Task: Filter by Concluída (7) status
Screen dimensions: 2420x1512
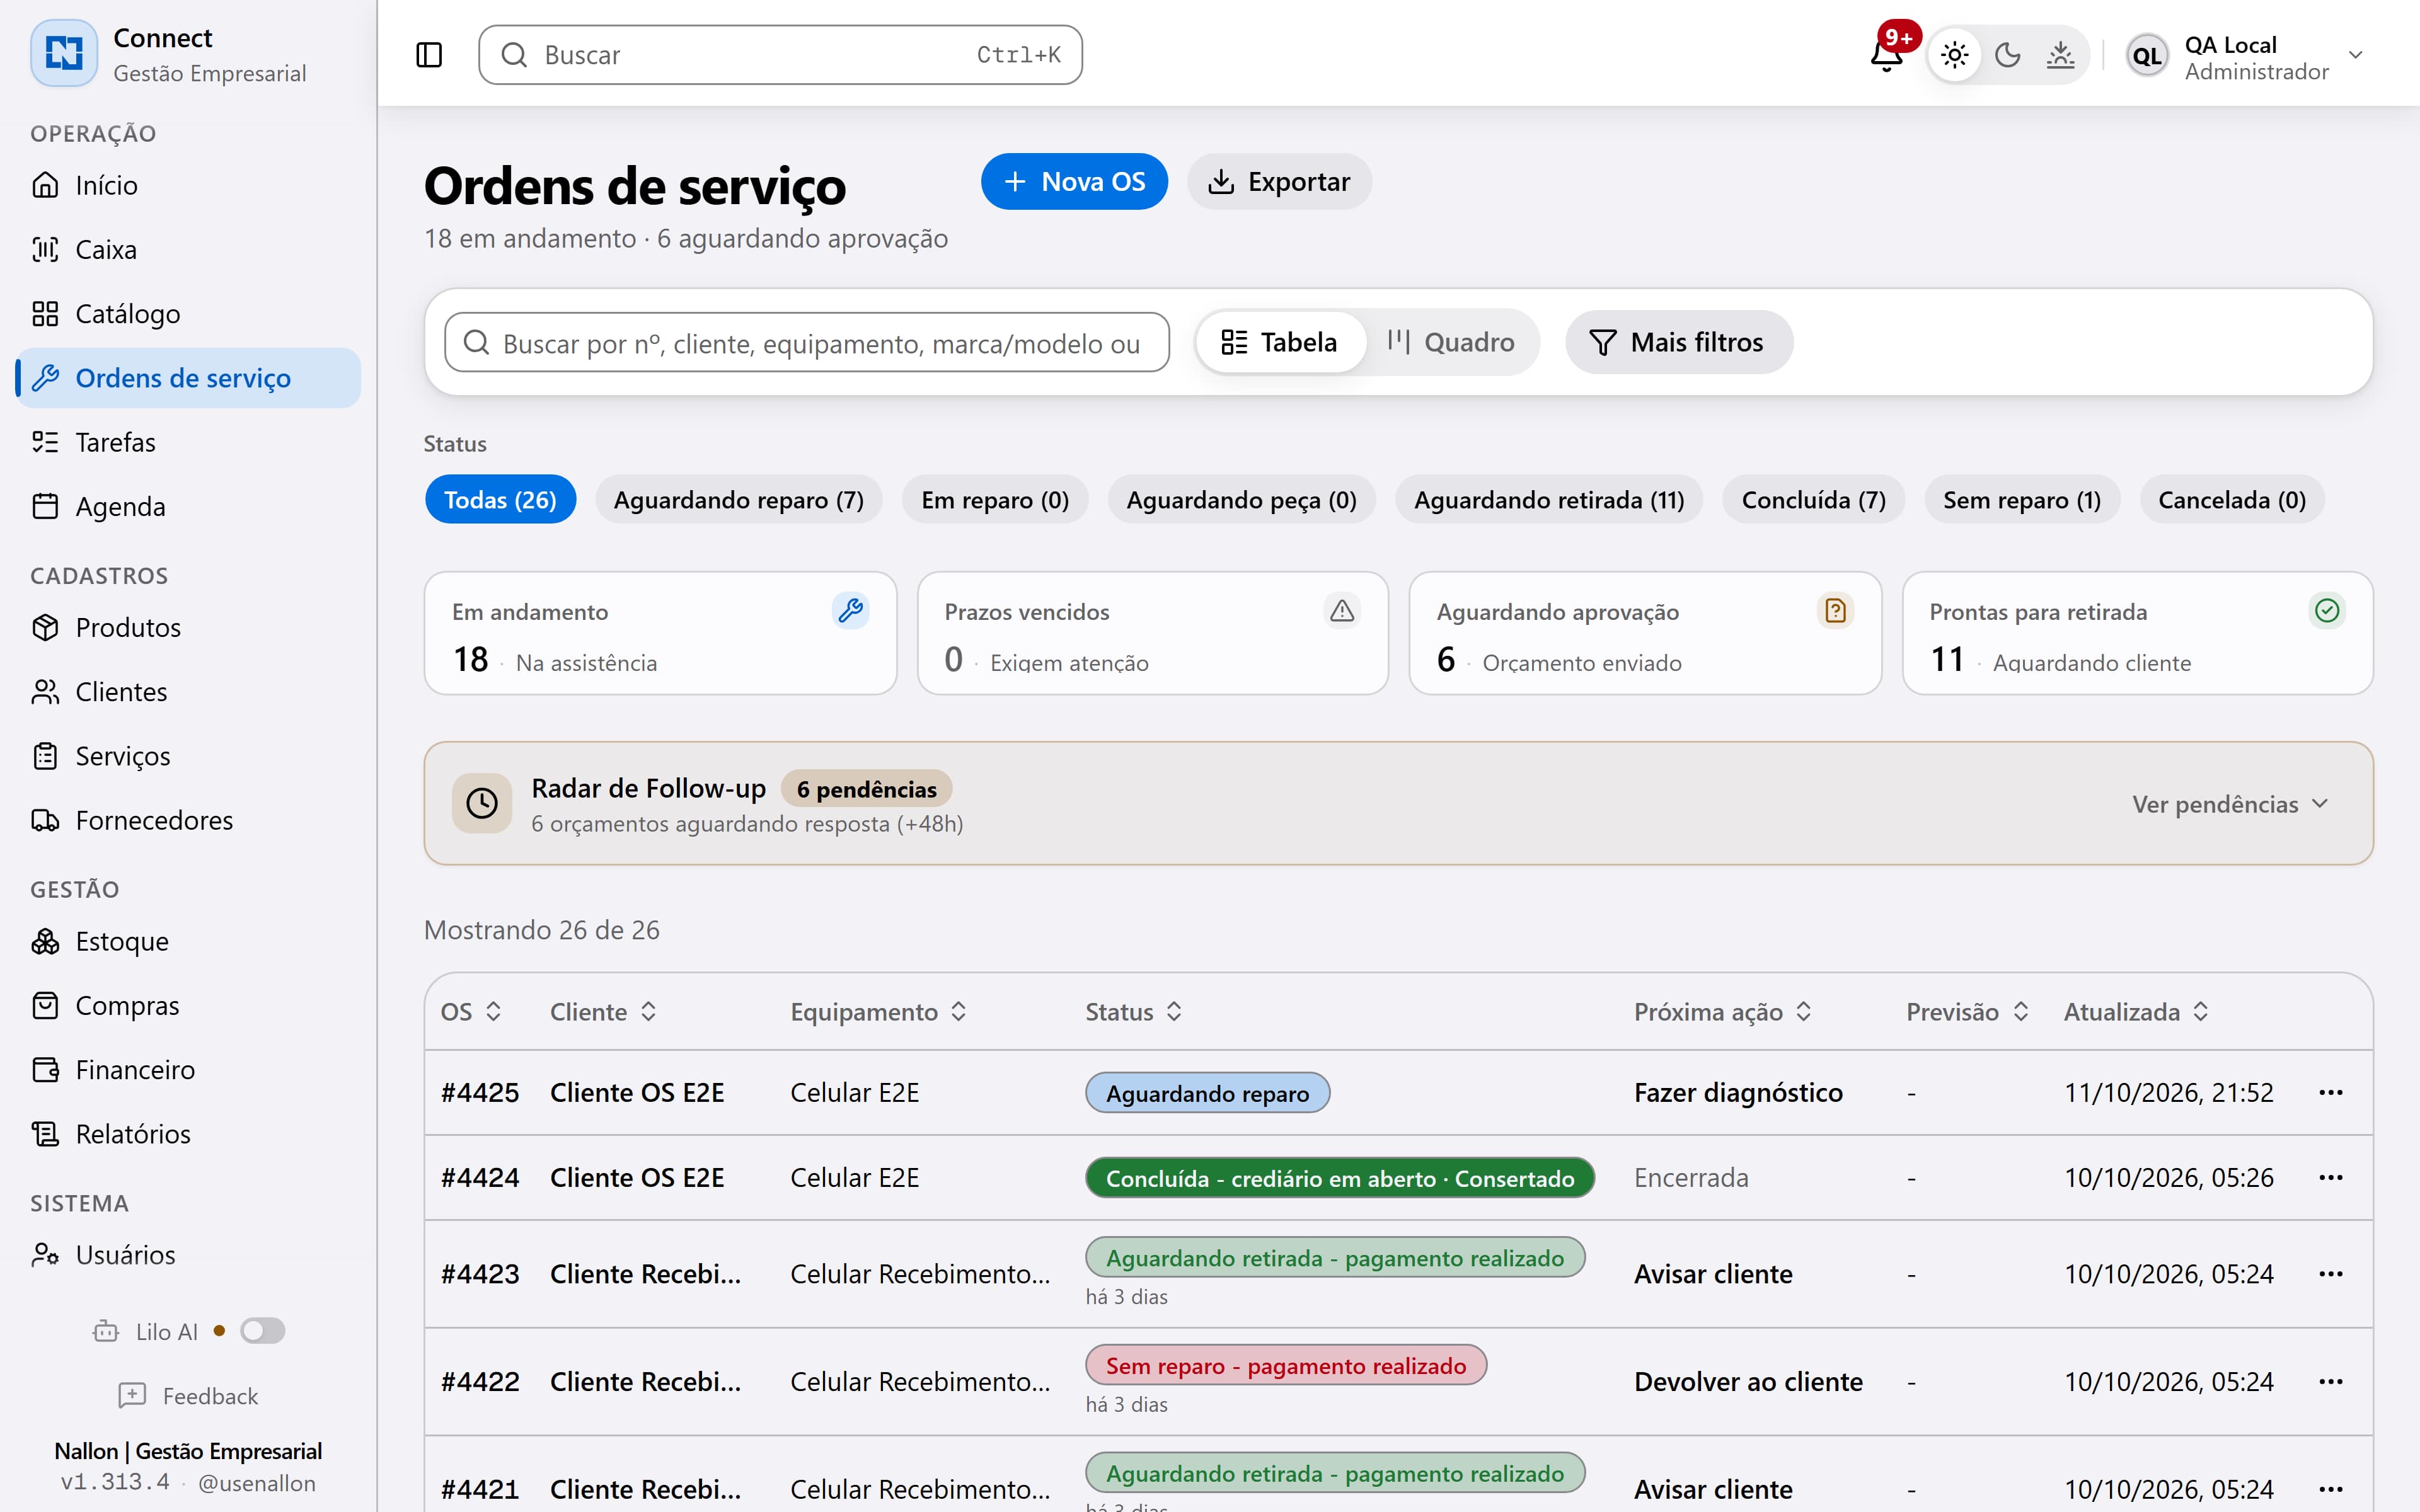Action: coord(1813,499)
